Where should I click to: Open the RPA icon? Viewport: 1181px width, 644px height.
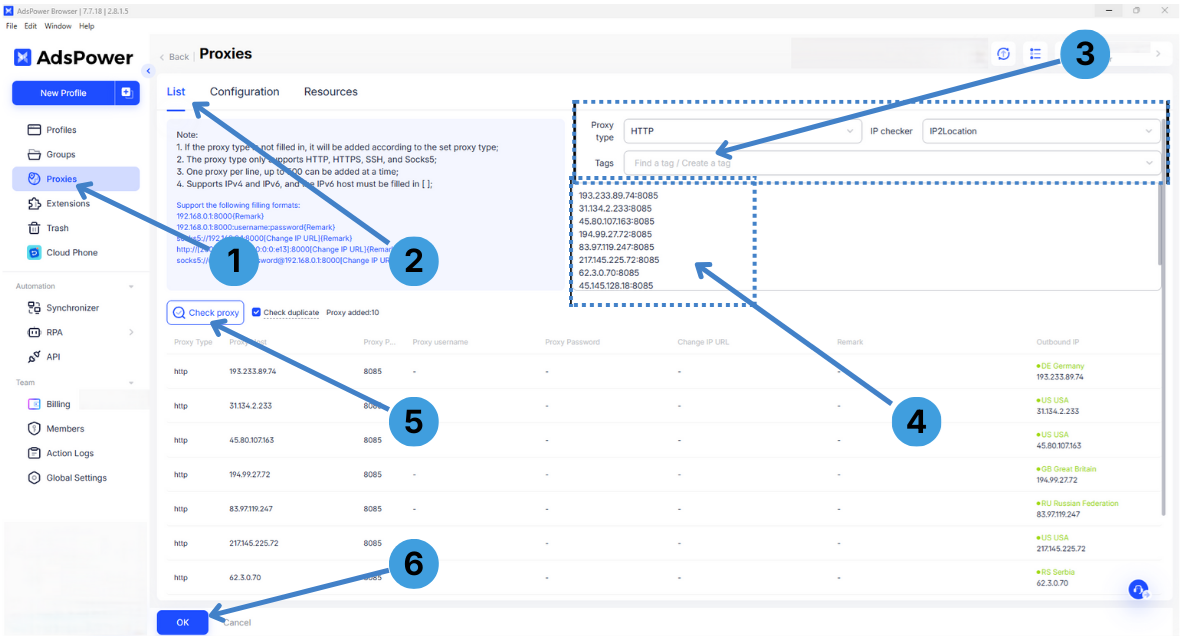(x=34, y=332)
